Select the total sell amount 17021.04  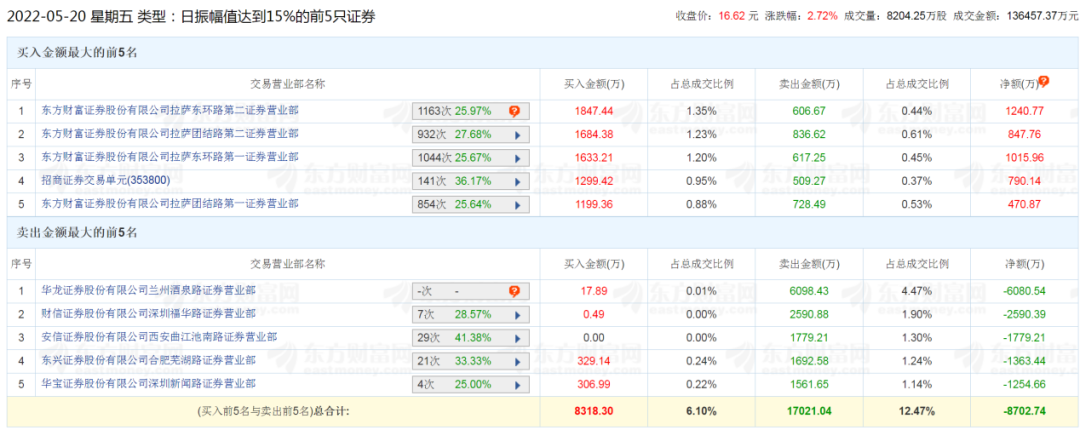[x=809, y=412]
